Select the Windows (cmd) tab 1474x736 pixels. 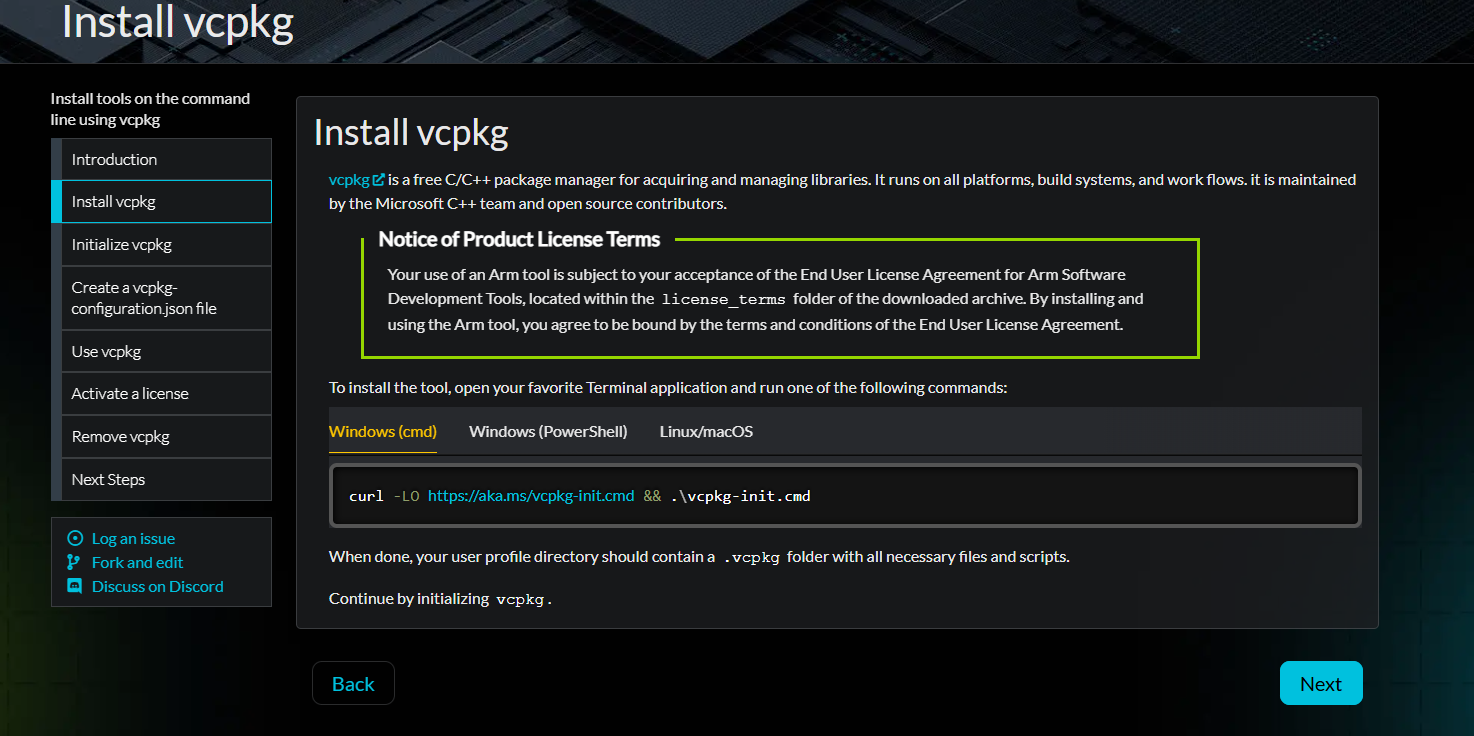[x=383, y=432]
